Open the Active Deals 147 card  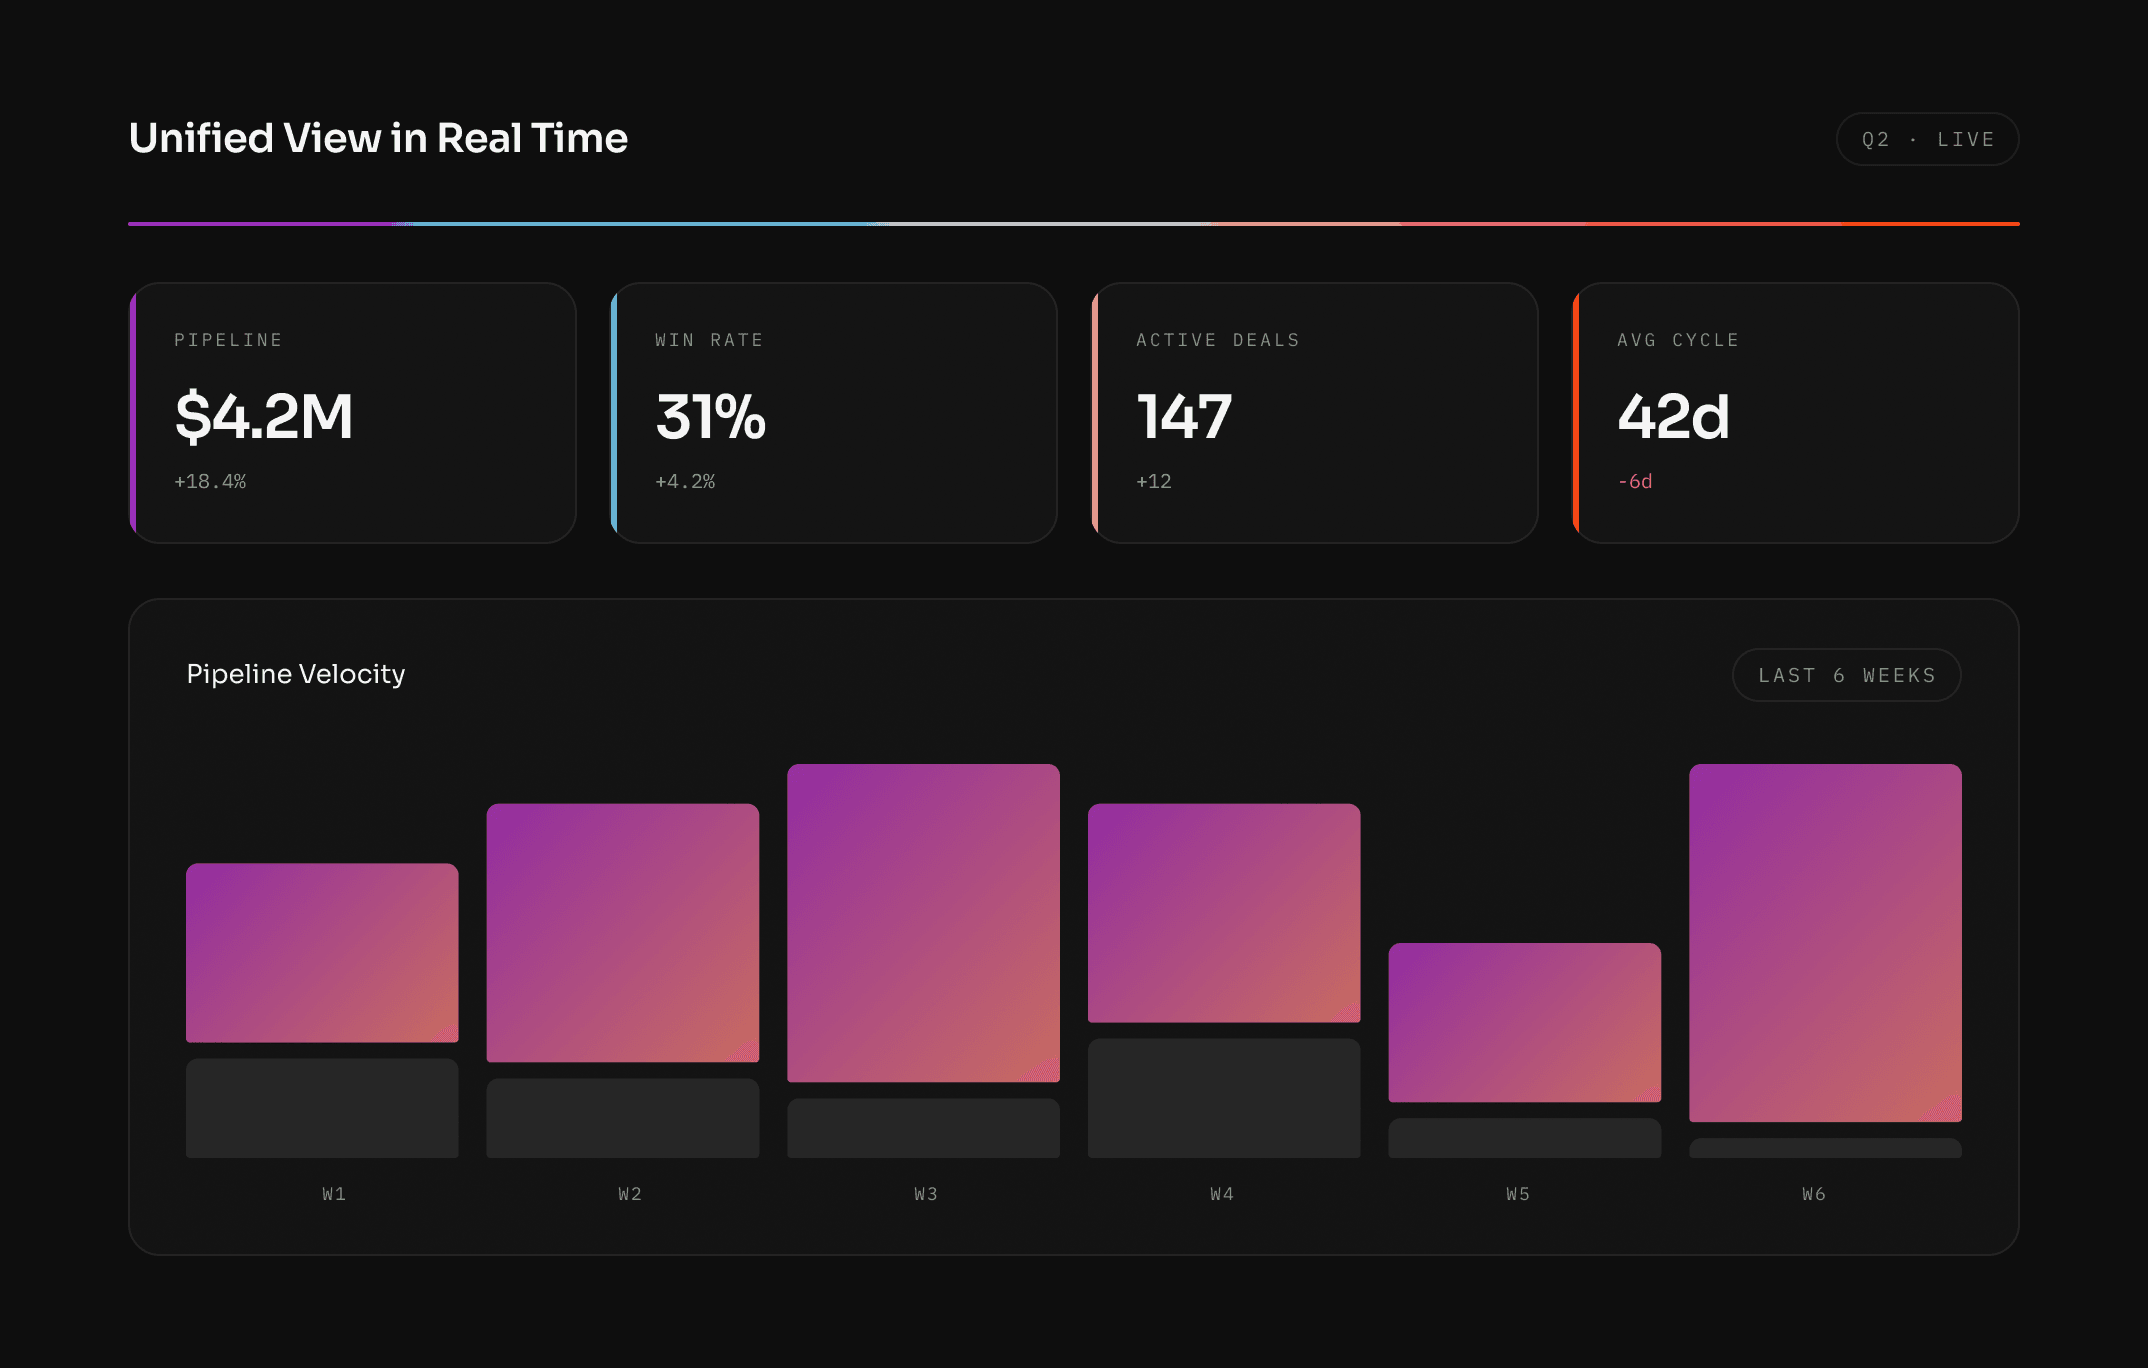[x=1314, y=413]
